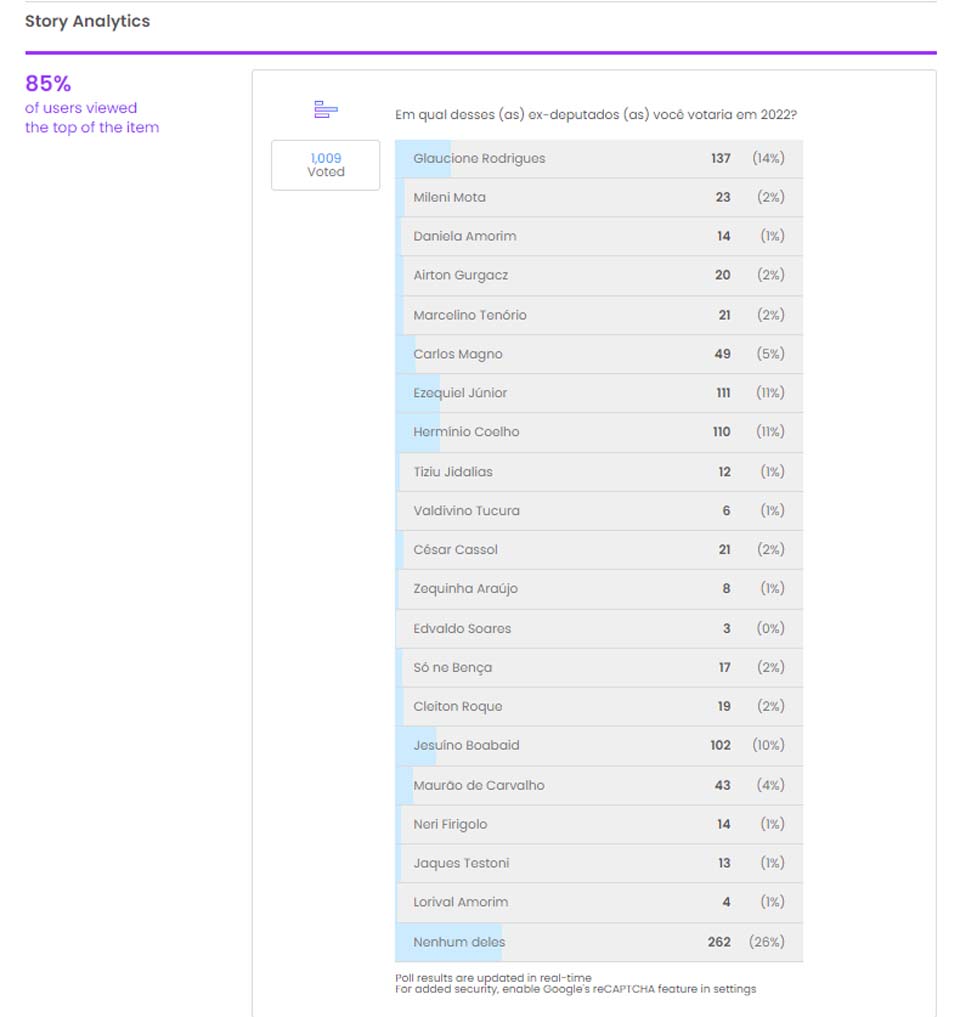Click the Herminio Coelho result row
The image size is (960, 1017).
click(x=598, y=432)
